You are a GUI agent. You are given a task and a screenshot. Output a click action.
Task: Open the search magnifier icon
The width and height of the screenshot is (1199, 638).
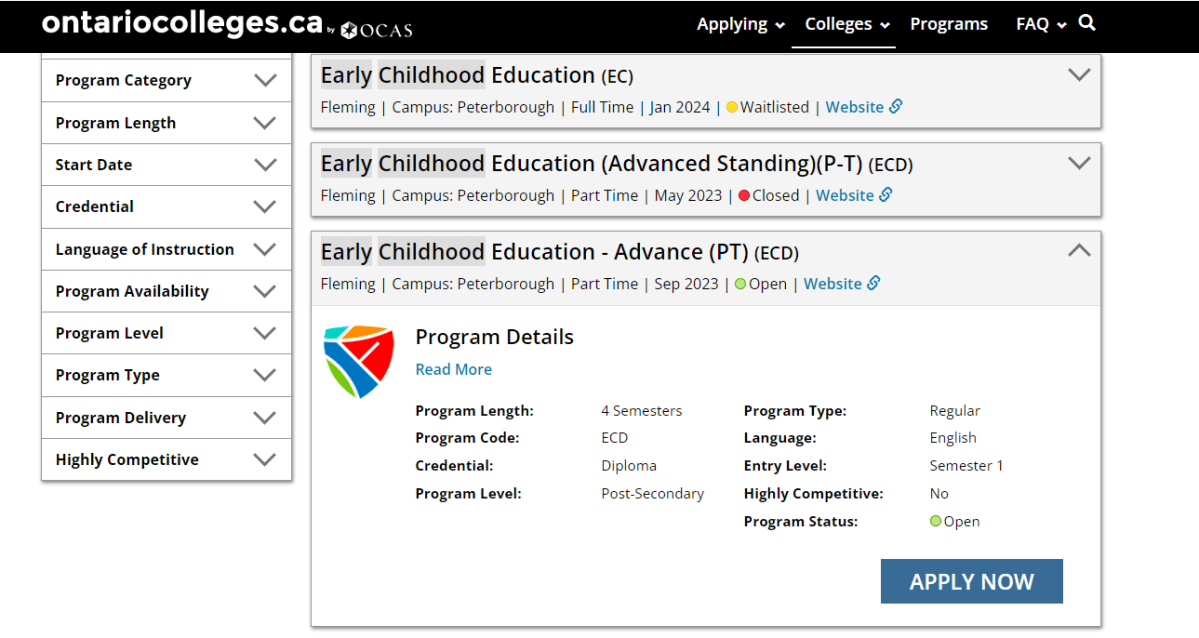click(x=1087, y=24)
